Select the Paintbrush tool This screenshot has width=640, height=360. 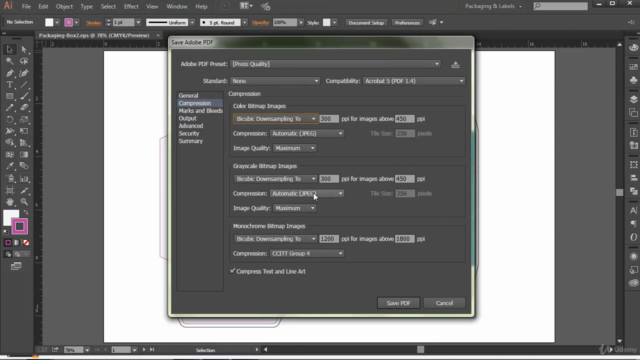(x=24, y=96)
